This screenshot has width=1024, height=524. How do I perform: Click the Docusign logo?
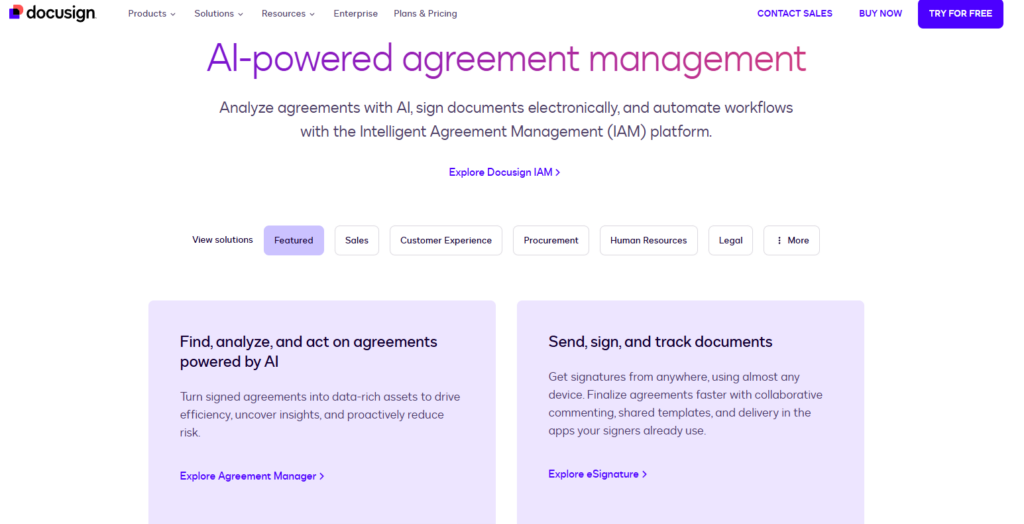point(52,13)
